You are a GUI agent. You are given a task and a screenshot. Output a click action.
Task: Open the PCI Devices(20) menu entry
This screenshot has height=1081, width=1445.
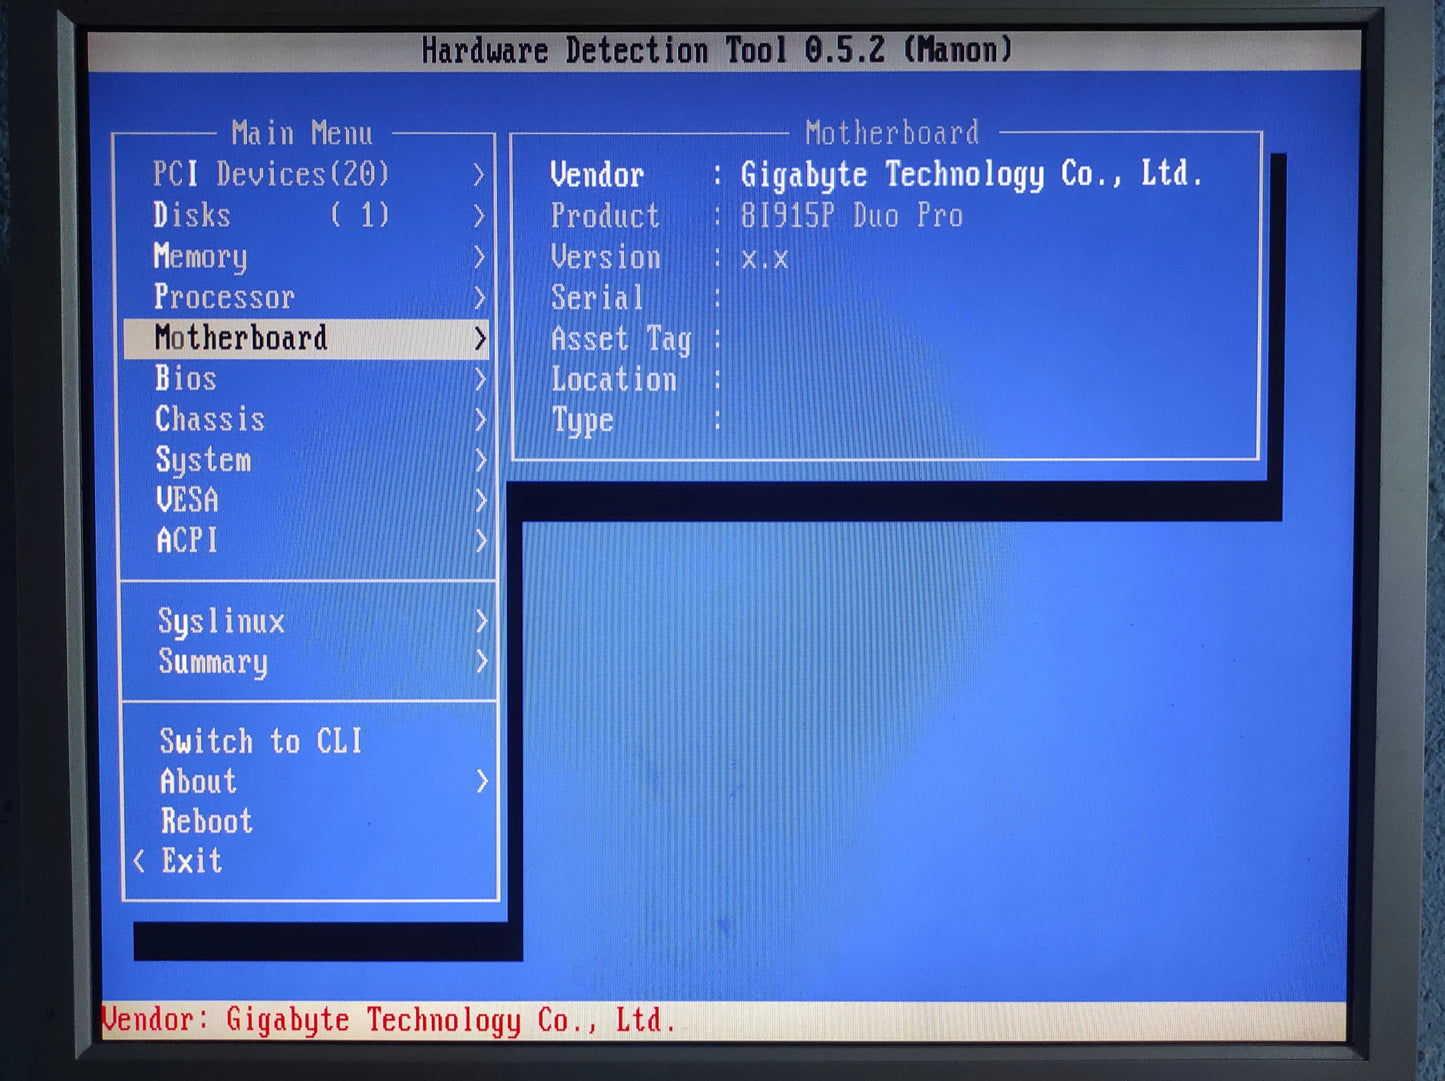coord(307,174)
